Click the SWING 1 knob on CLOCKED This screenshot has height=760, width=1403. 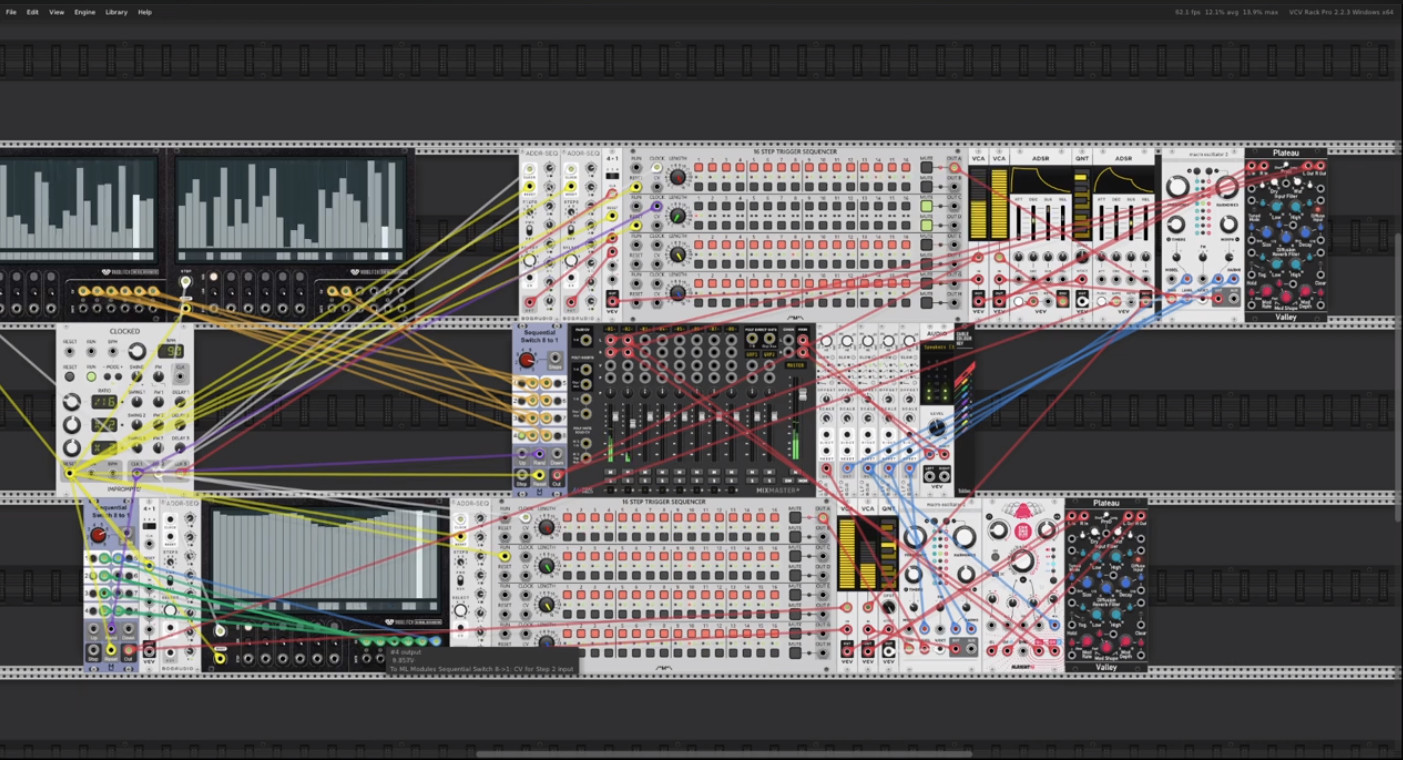[137, 402]
